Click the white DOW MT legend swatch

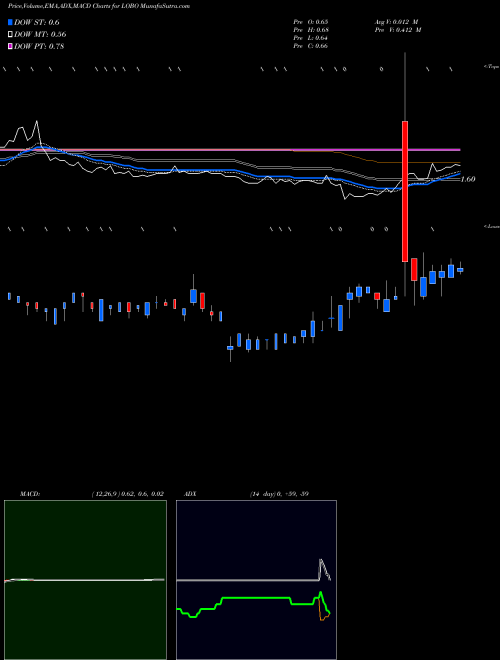10,34
